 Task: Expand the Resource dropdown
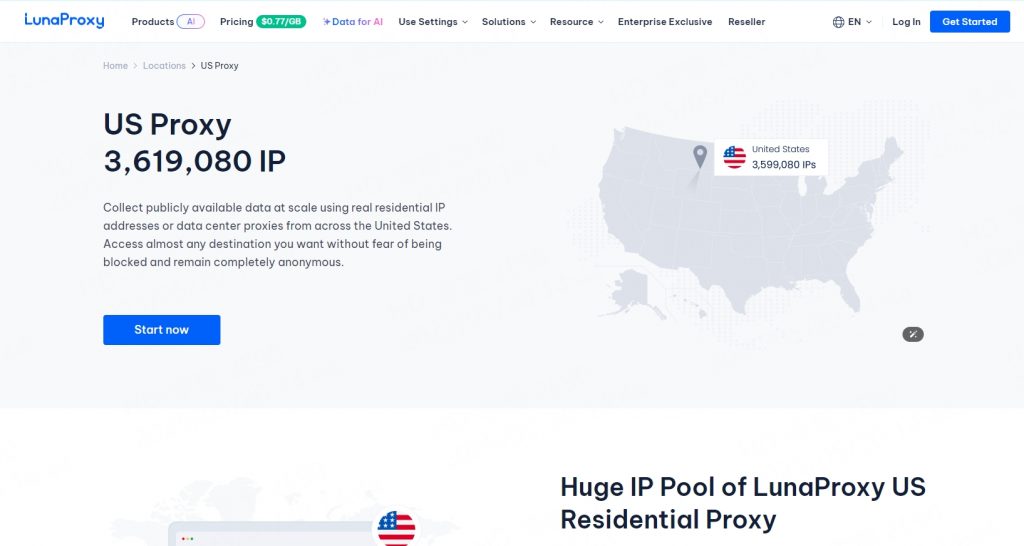576,22
